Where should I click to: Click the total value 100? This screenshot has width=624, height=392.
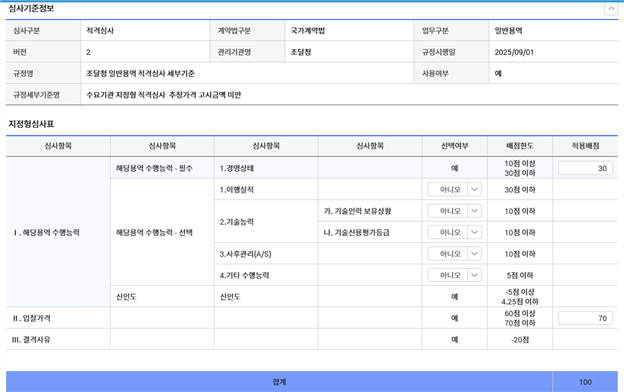tap(585, 382)
